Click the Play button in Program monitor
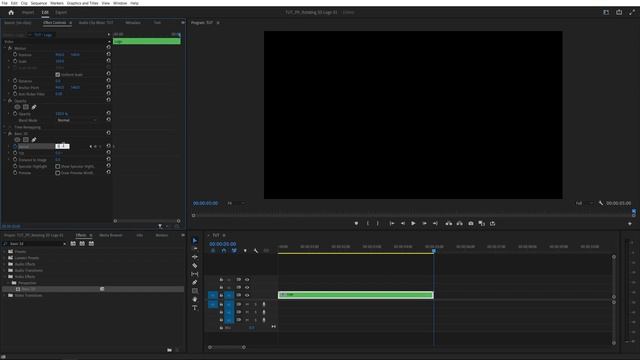The image size is (640, 360). 413,223
